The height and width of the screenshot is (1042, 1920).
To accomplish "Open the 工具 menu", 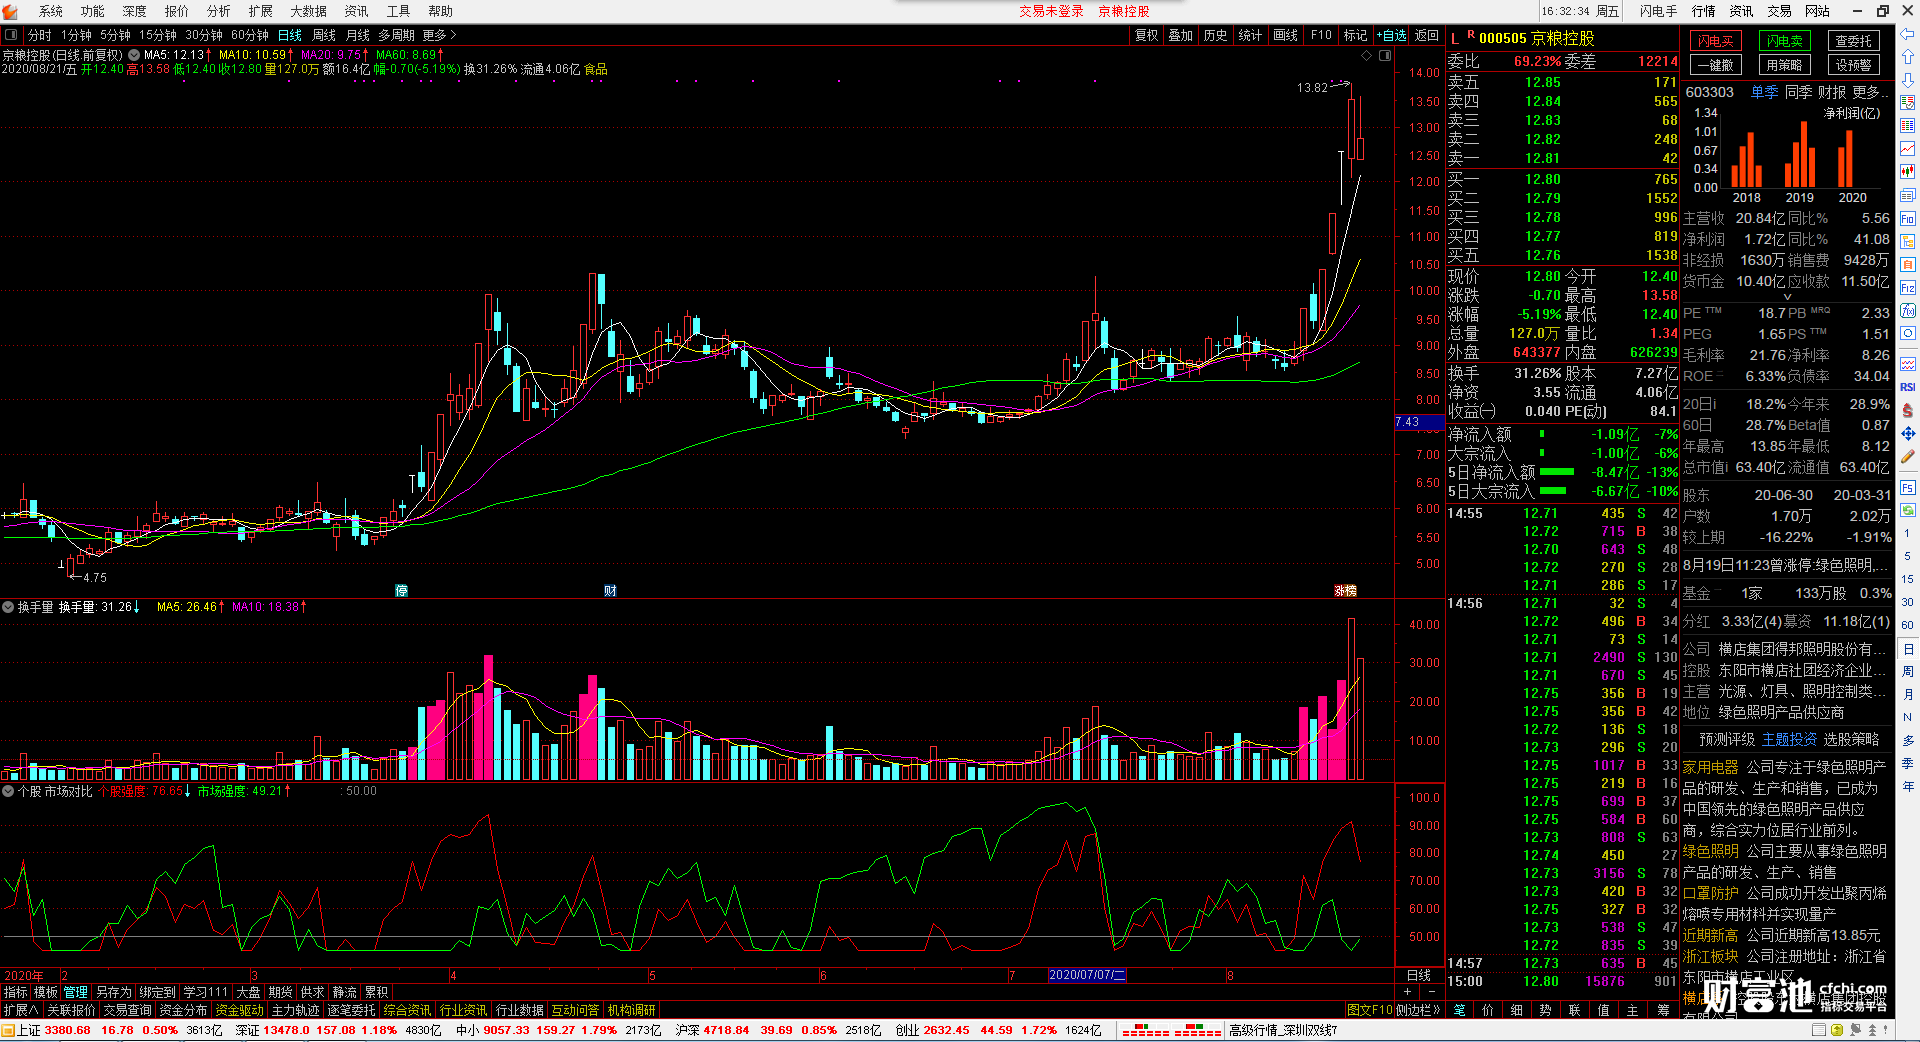I will point(398,11).
